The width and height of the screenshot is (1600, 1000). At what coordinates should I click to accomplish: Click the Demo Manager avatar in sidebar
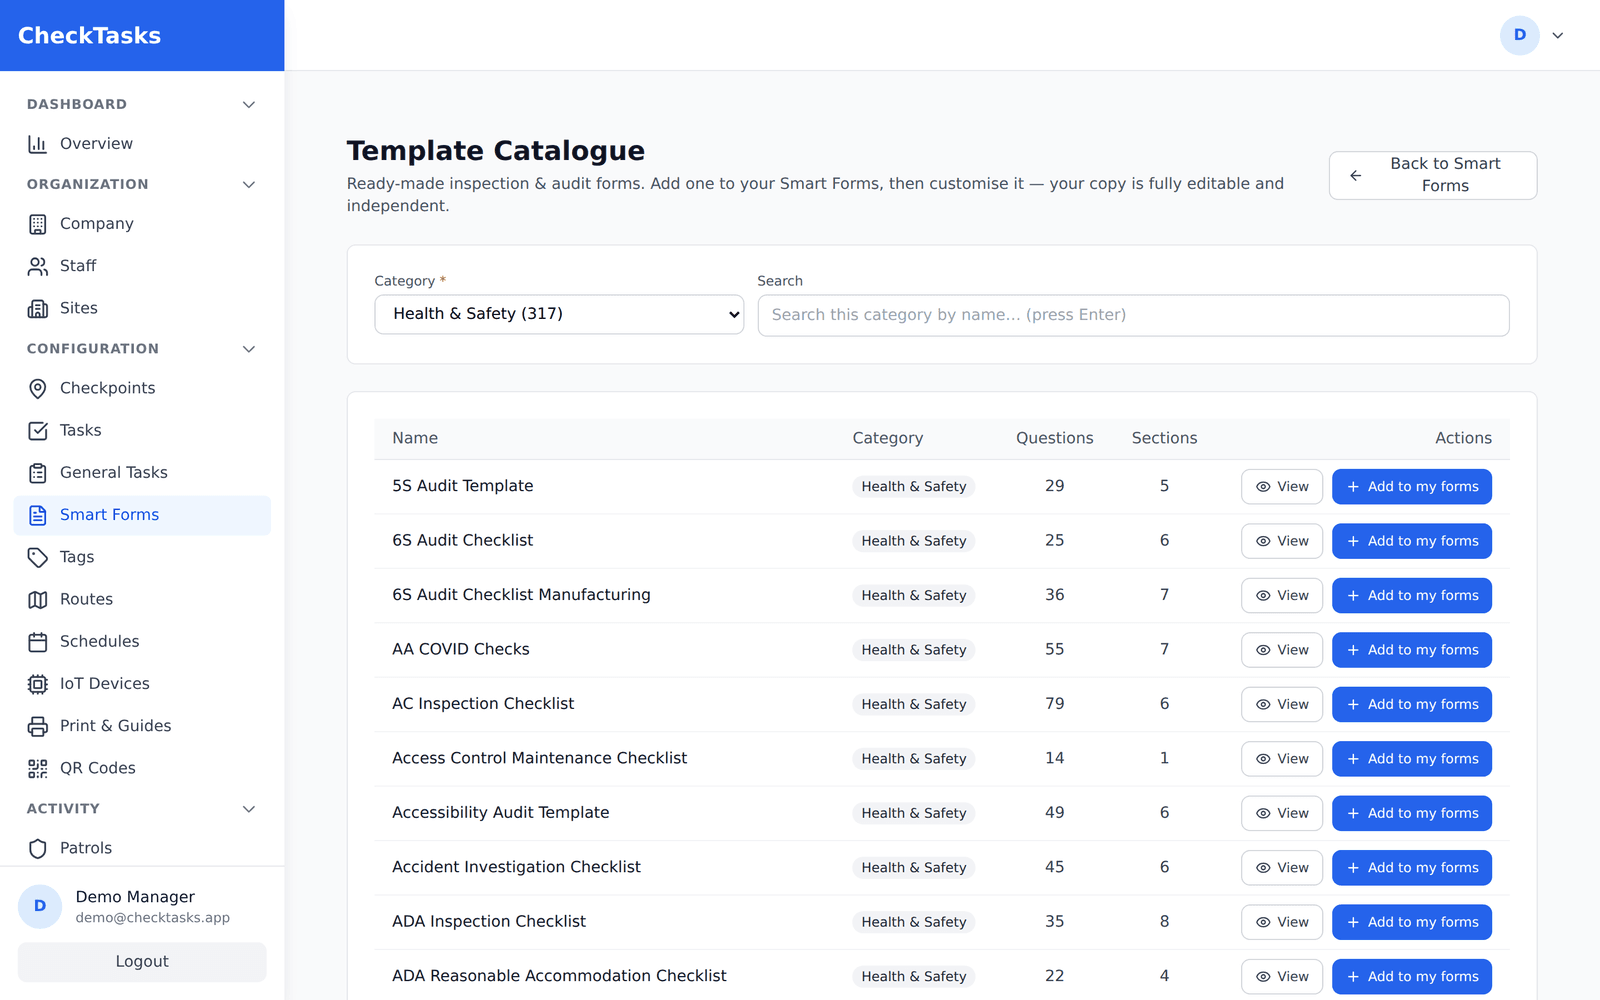(40, 906)
